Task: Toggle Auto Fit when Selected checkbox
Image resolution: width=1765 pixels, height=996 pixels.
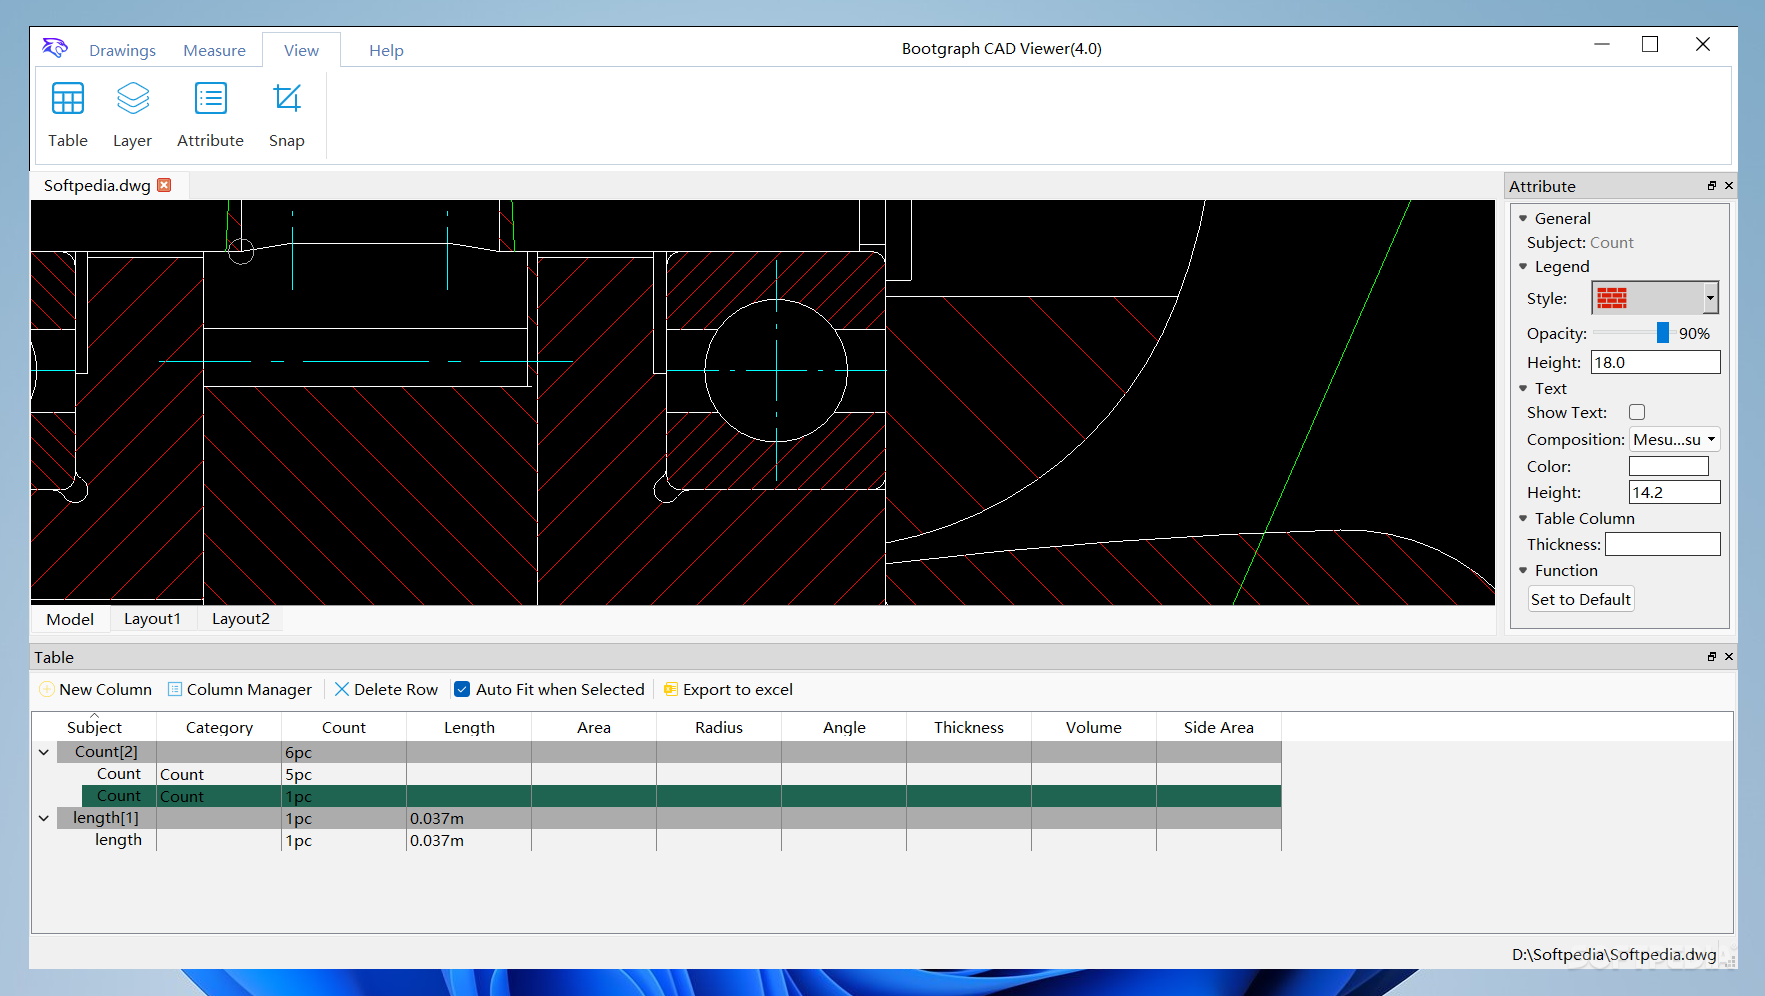Action: [462, 689]
